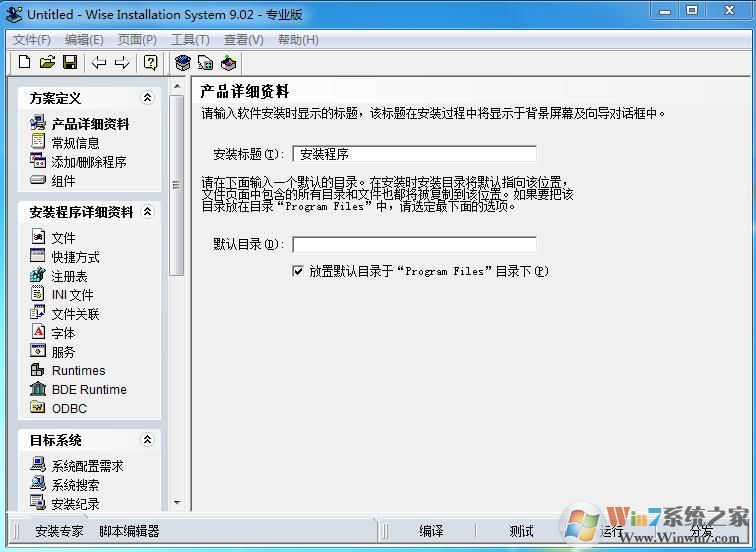Screen dimensions: 756x552
Task: Toggle the Program Files default directory checkbox
Action: [x=298, y=271]
